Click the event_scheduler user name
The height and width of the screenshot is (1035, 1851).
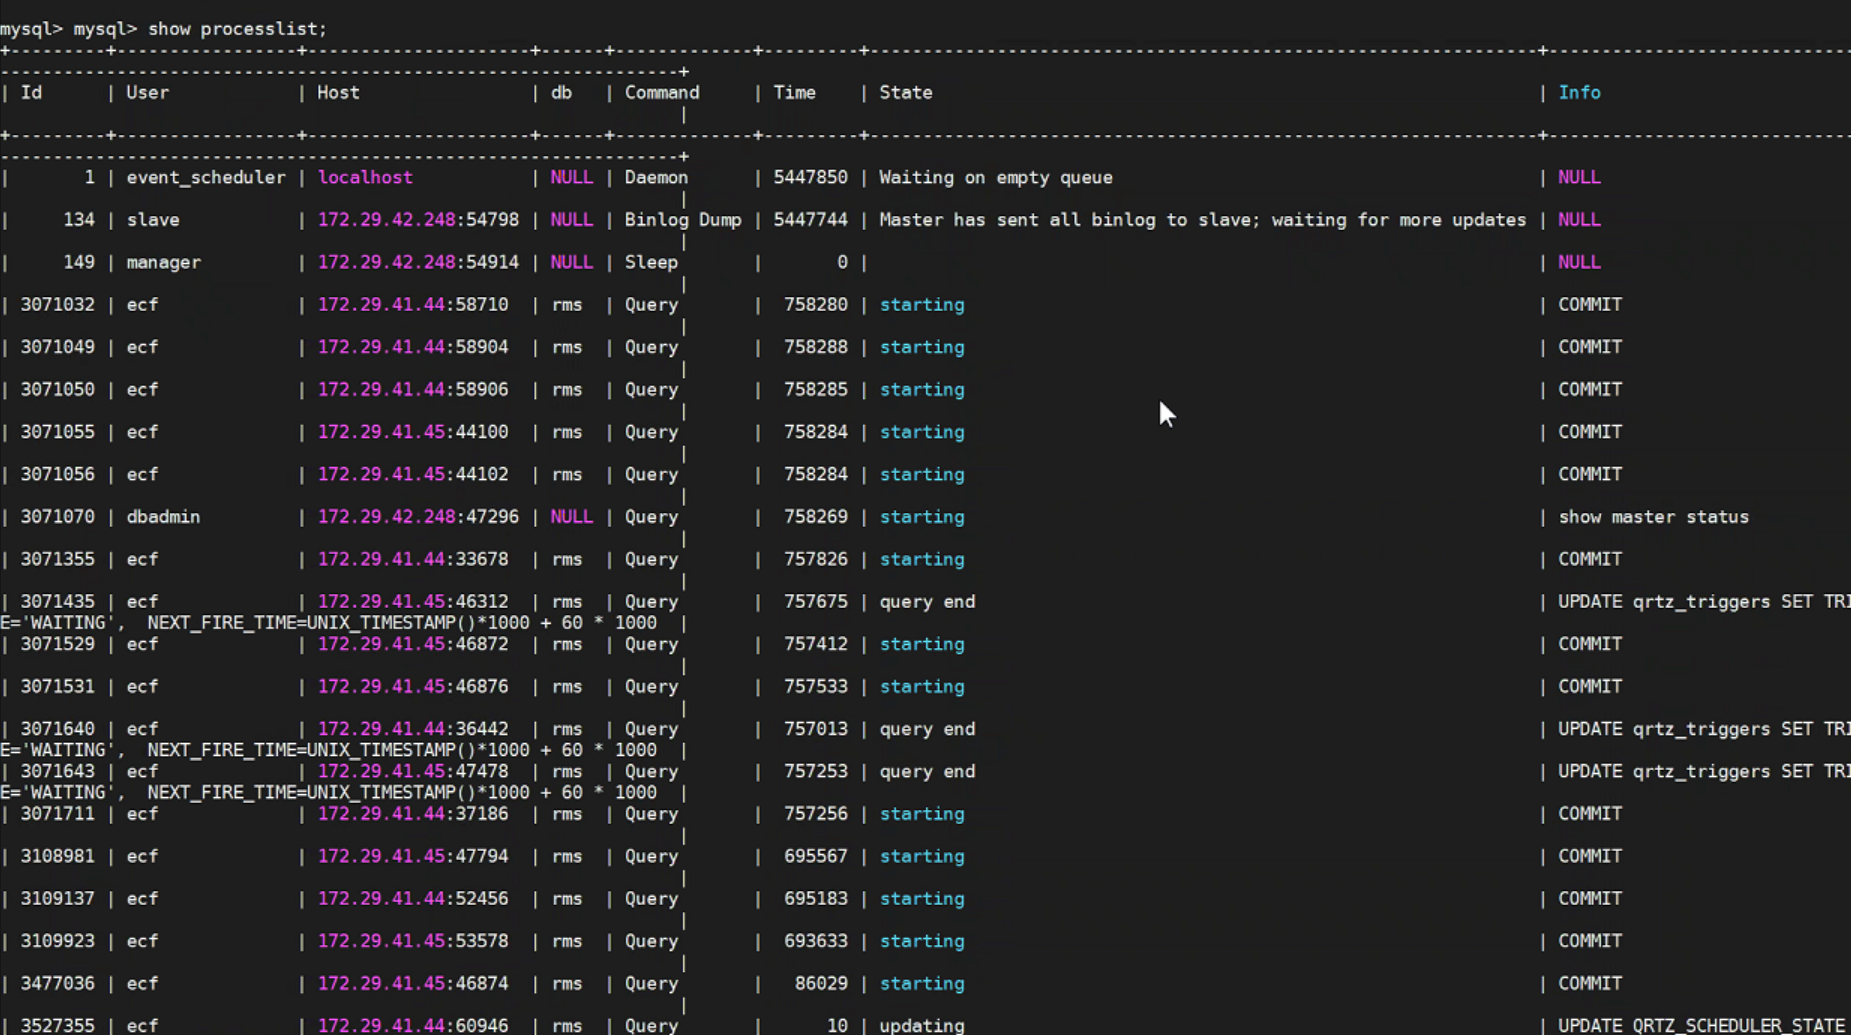[x=205, y=178]
